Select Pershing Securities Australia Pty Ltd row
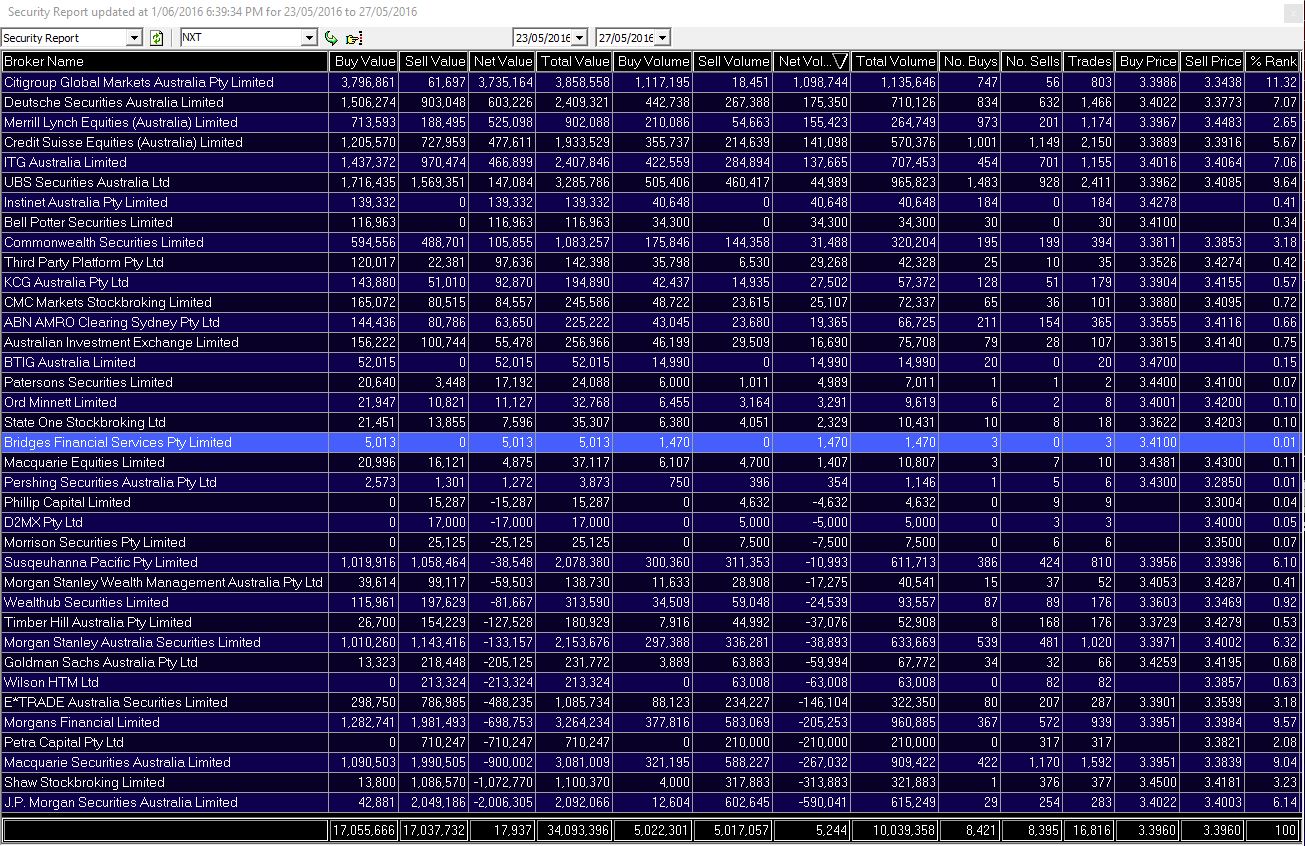 [x=650, y=482]
